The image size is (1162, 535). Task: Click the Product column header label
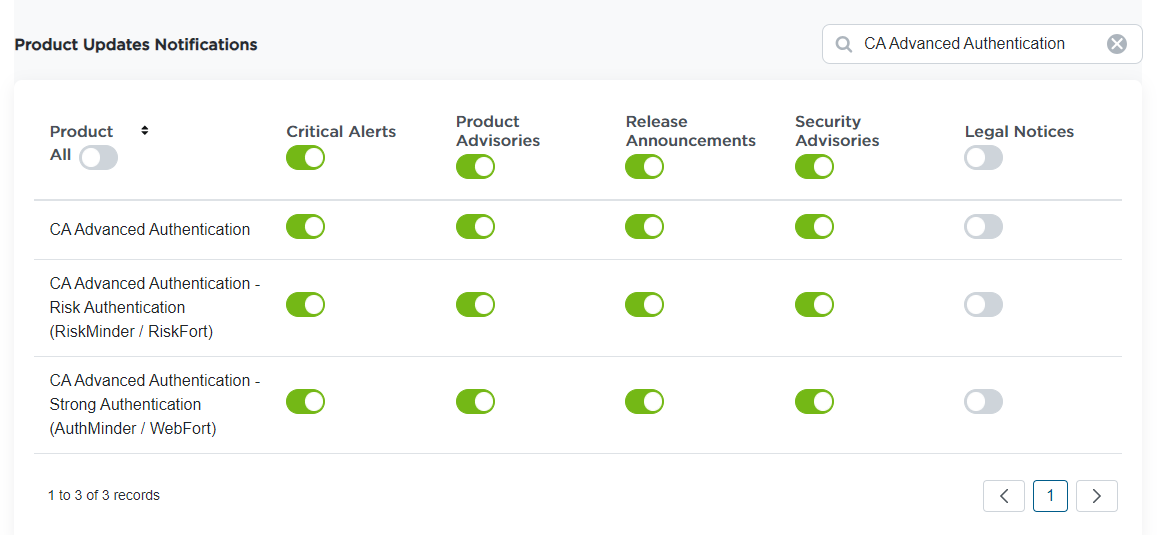point(82,131)
